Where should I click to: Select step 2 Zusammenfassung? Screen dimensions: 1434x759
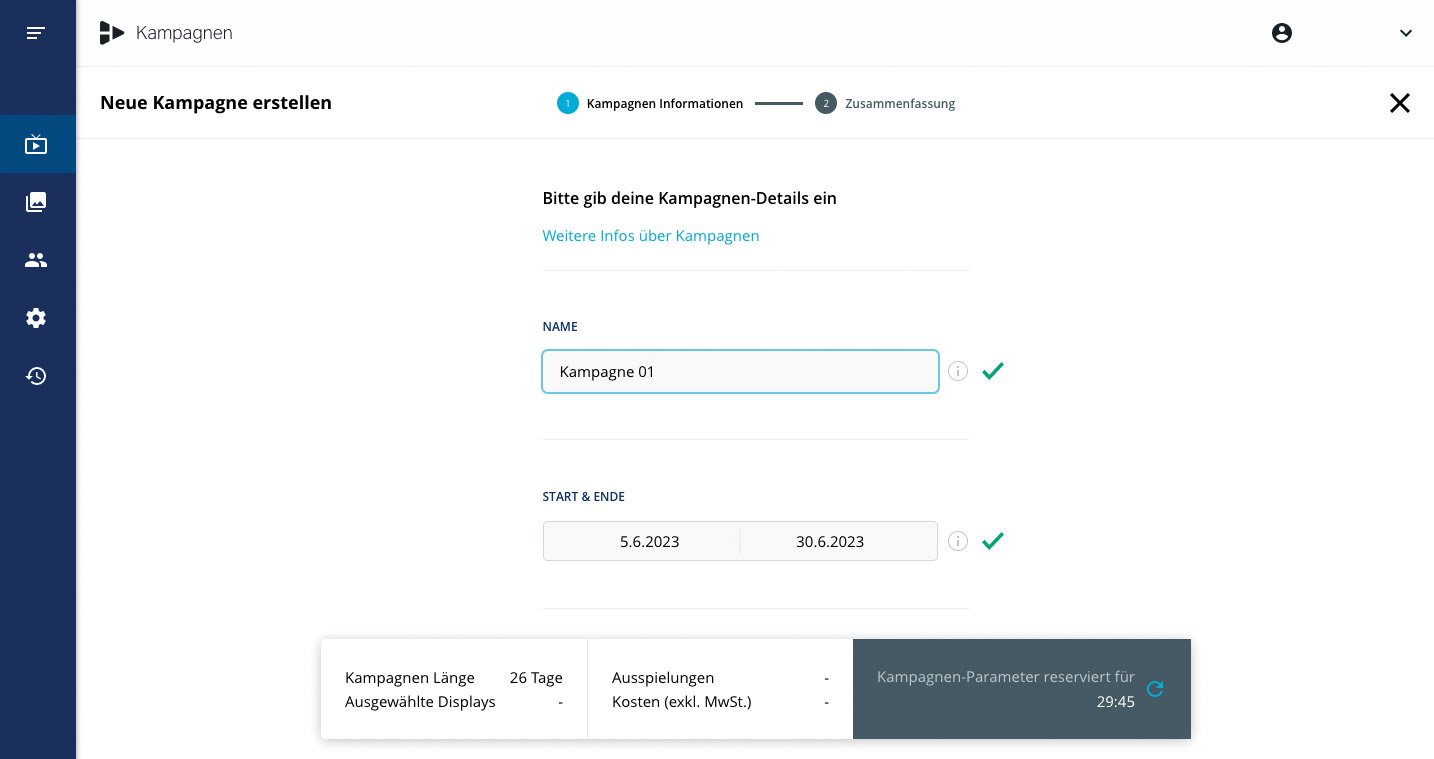tap(885, 103)
